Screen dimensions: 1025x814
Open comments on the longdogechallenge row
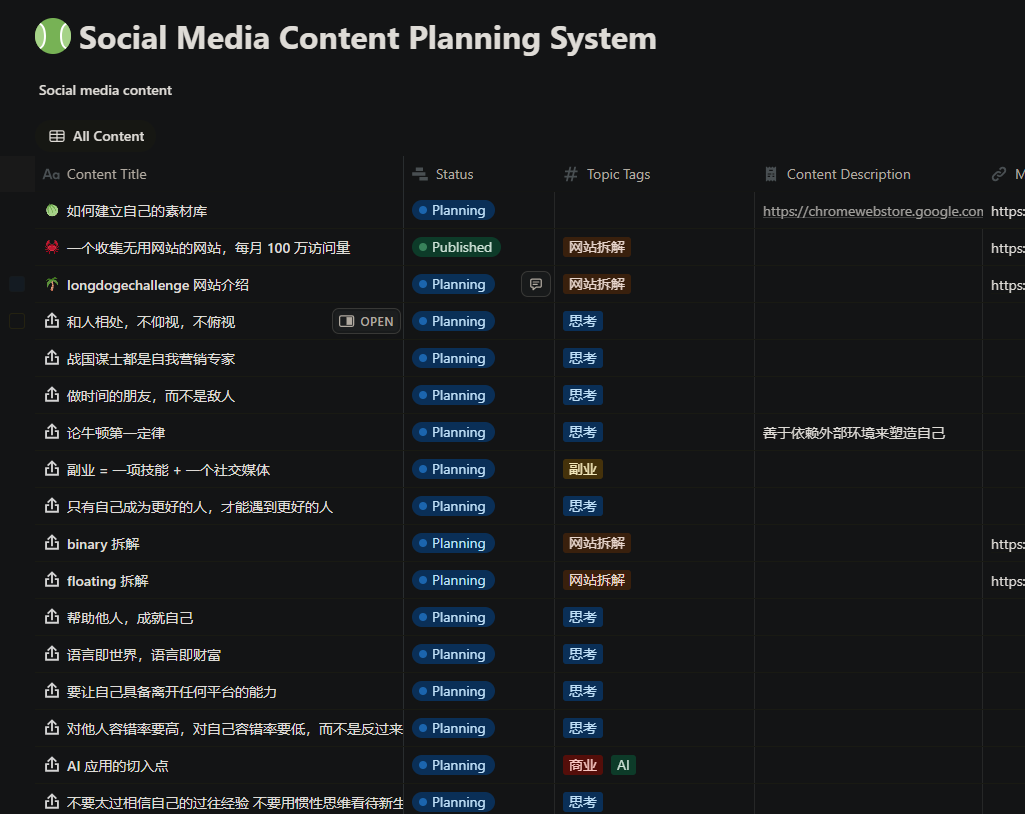click(x=536, y=285)
